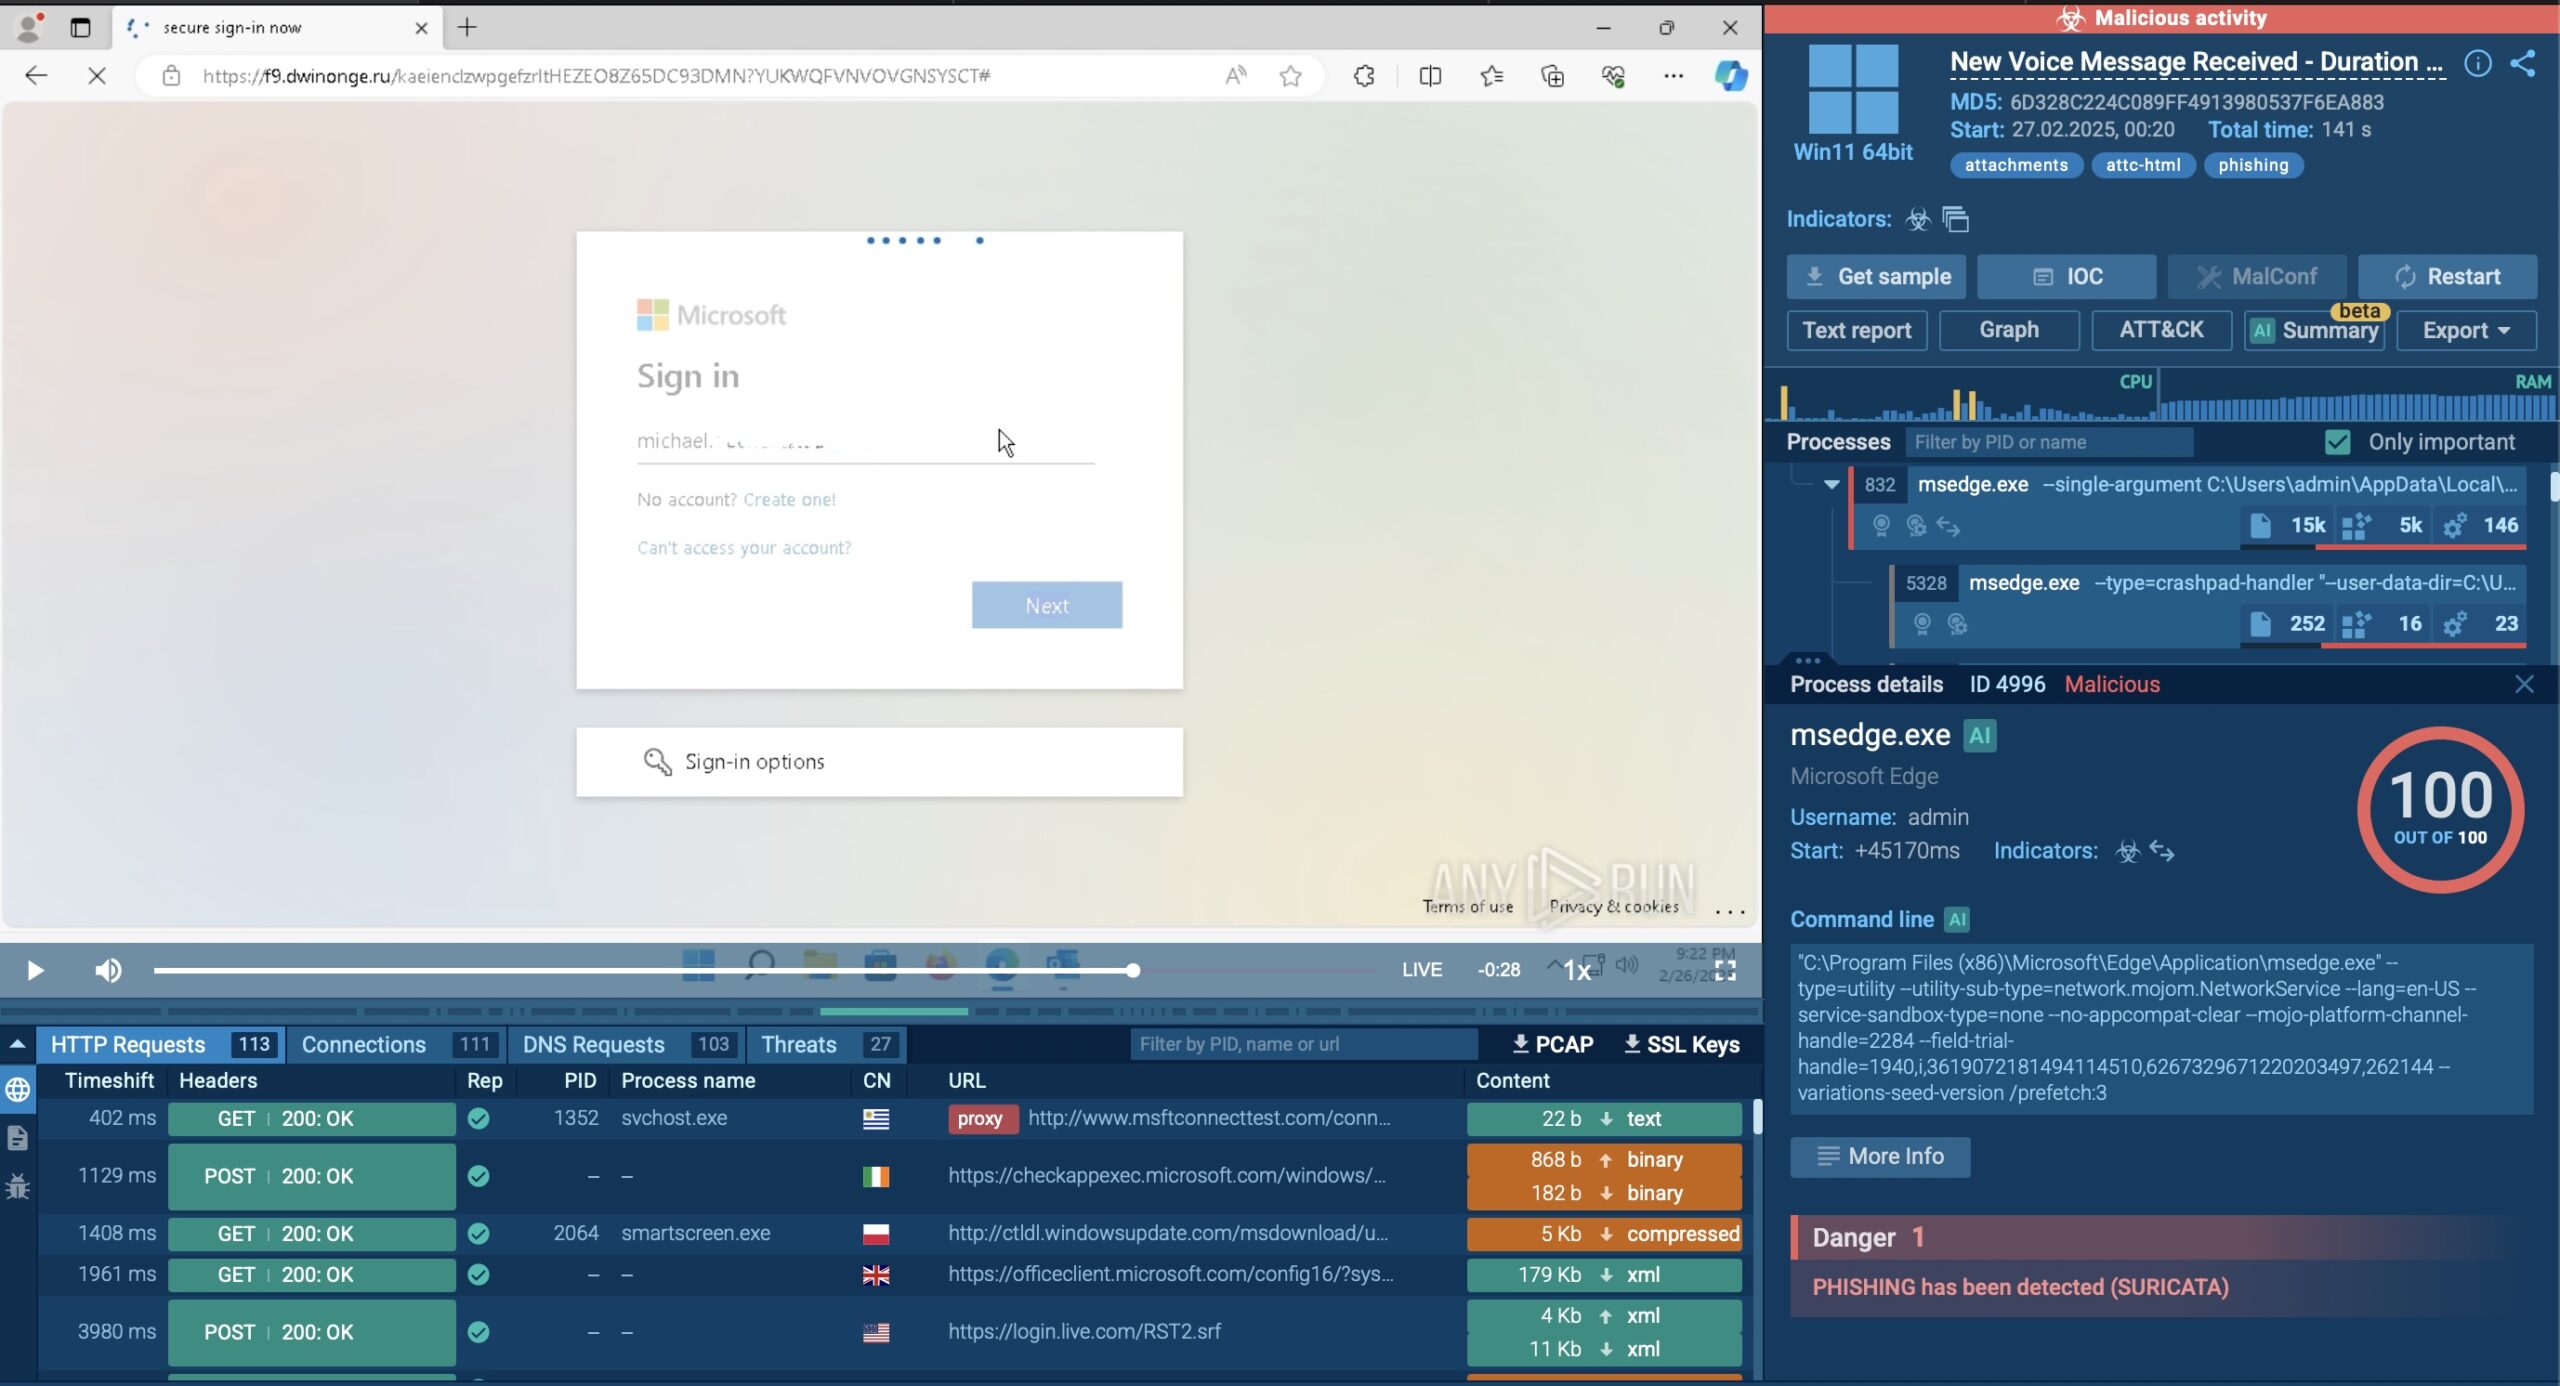Select the files sidebar icon

18,1138
